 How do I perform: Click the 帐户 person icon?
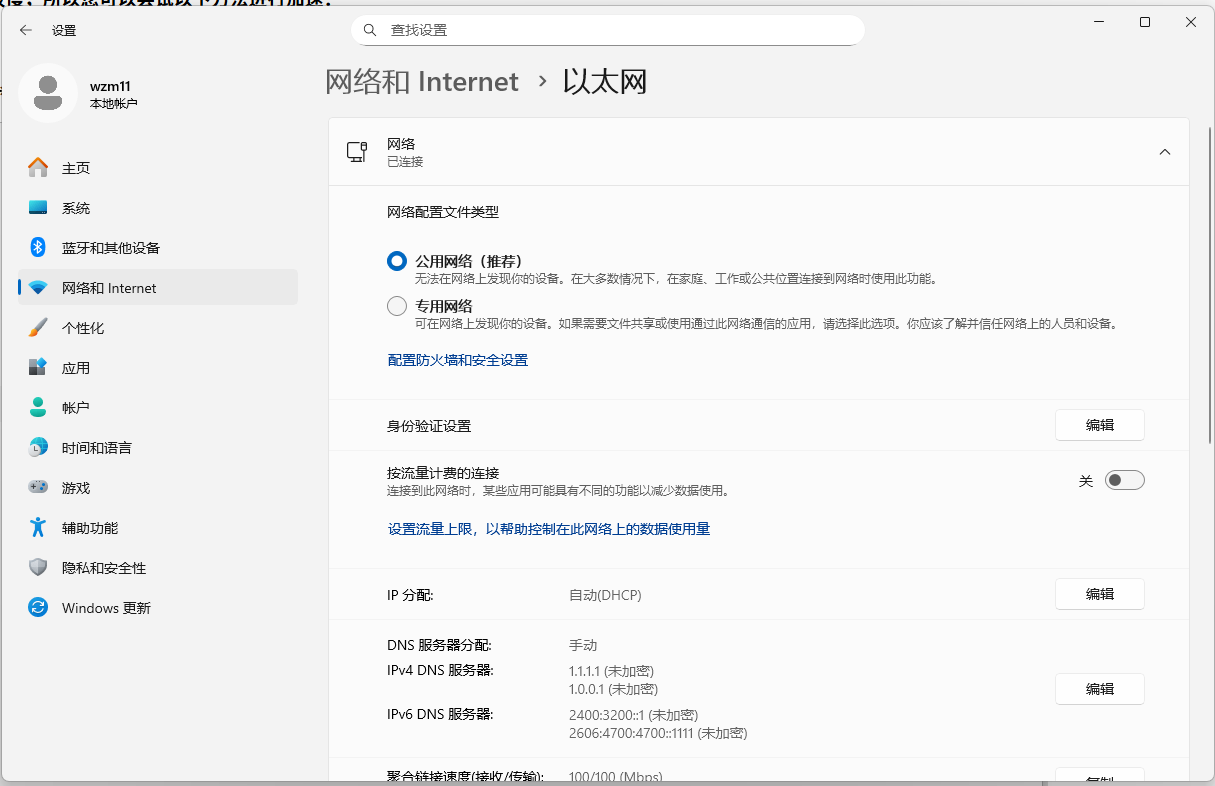point(37,407)
